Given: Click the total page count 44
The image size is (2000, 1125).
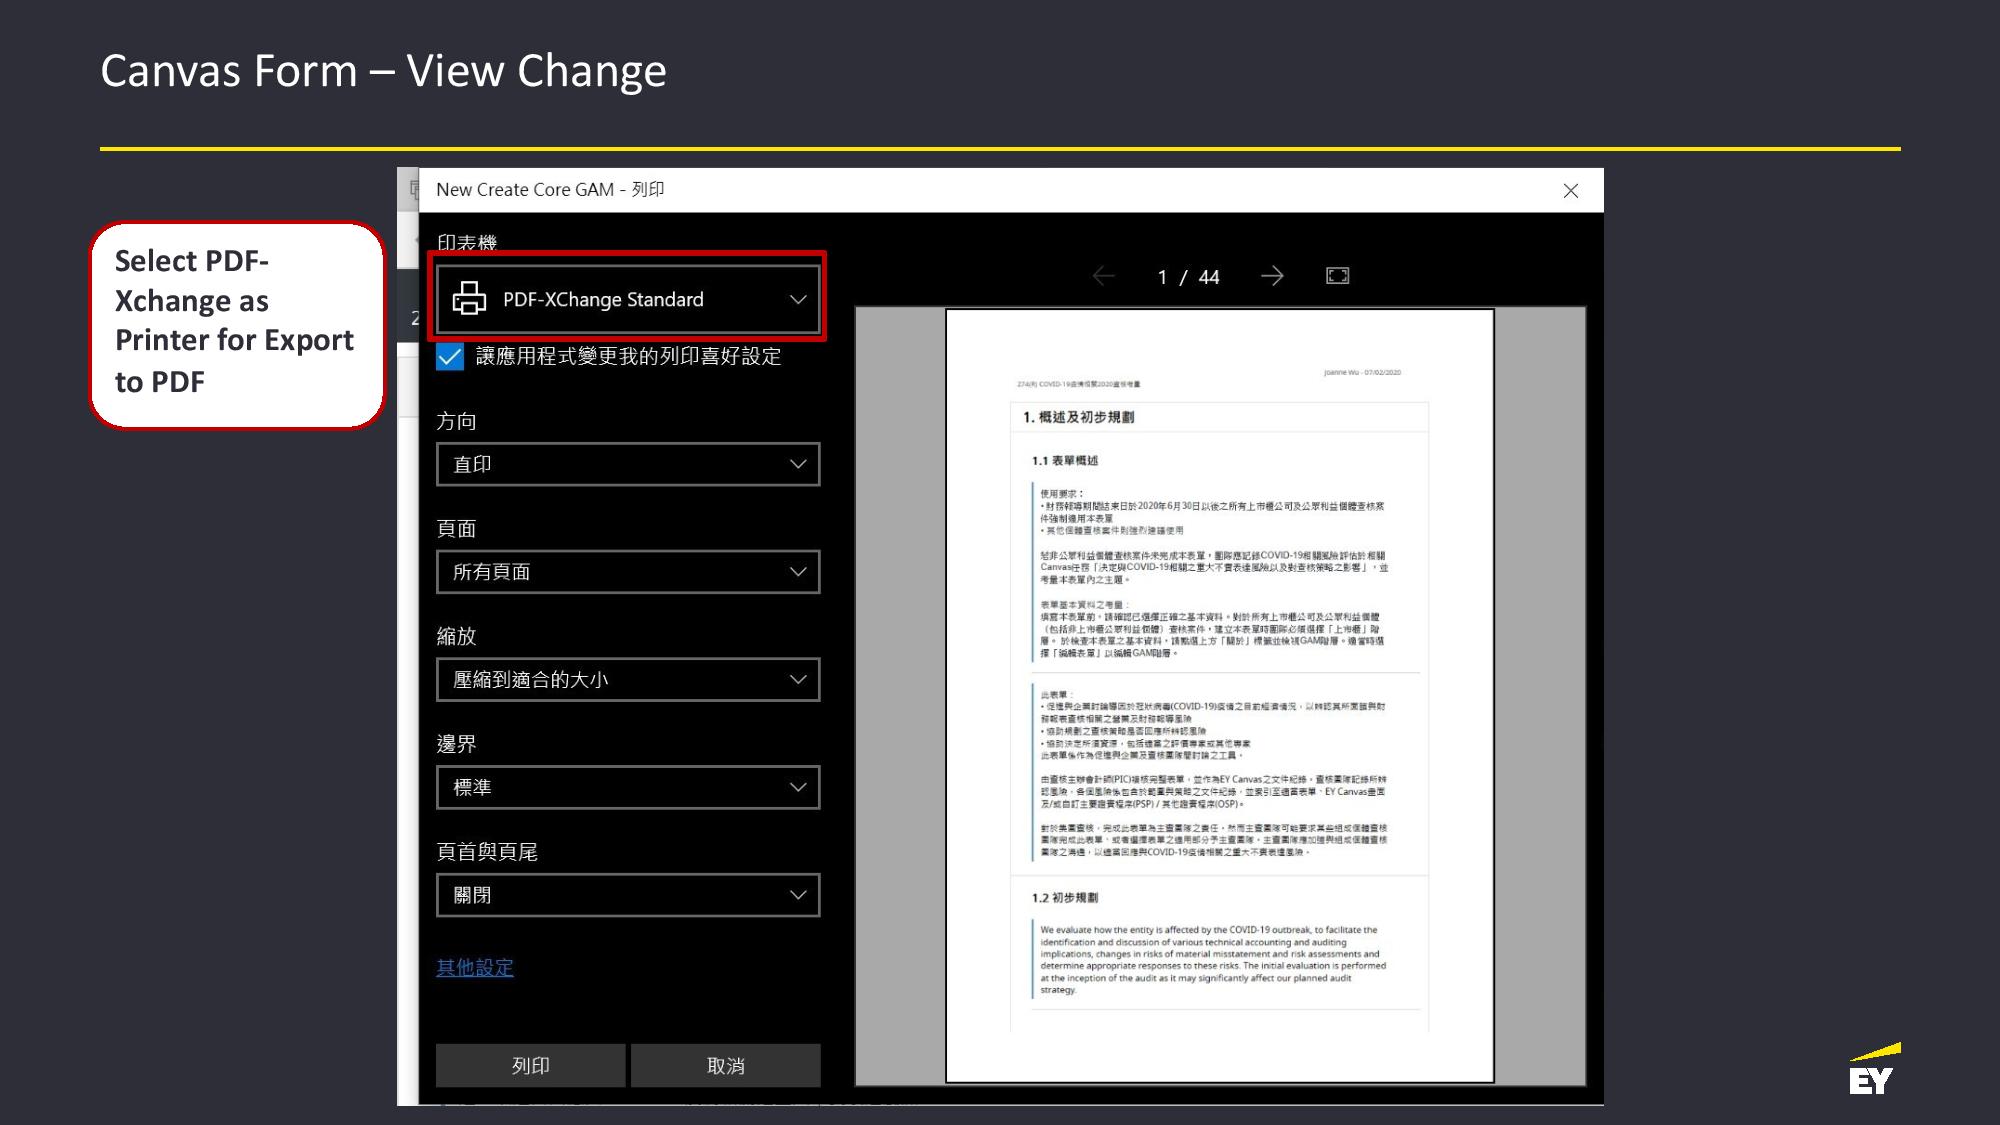Looking at the screenshot, I should (x=1209, y=277).
